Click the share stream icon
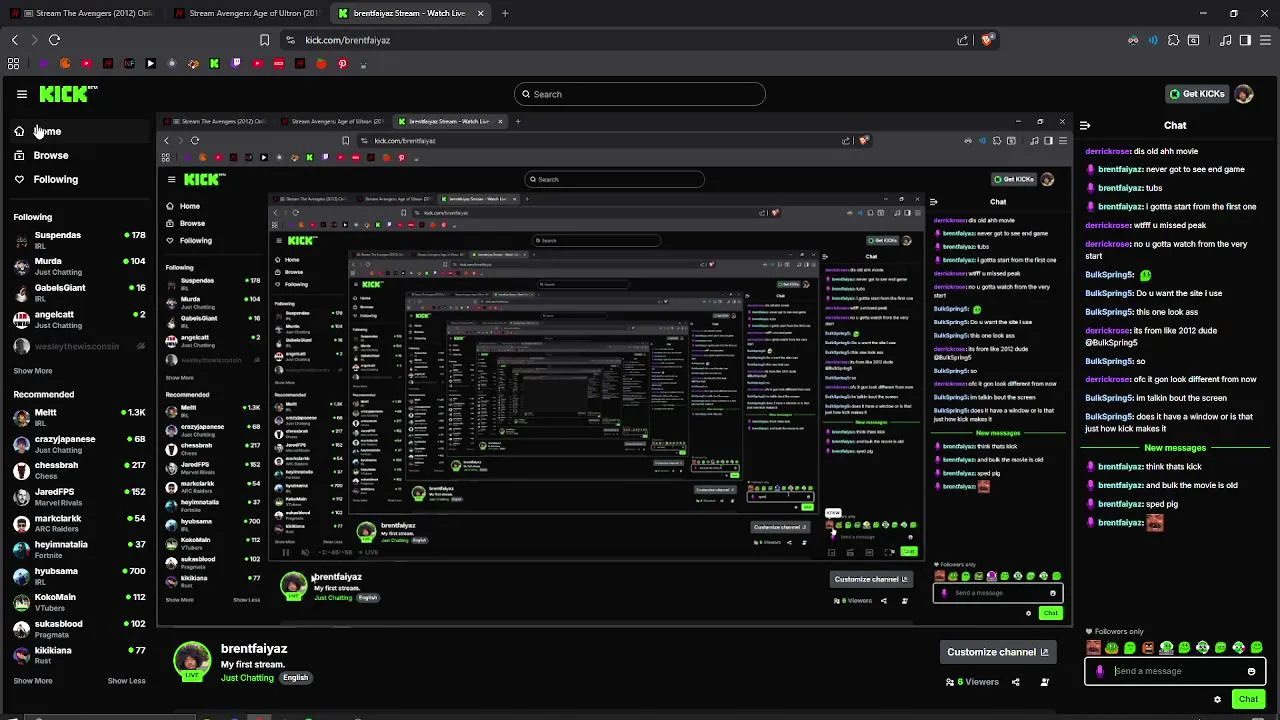Viewport: 1280px width, 720px height. tap(1015, 682)
